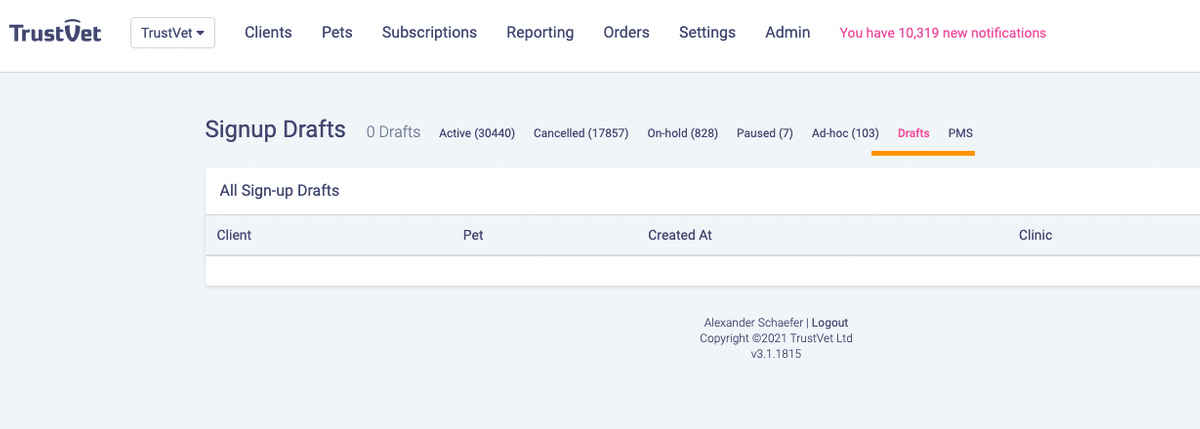Screen dimensions: 1200x429
Task: Select the Drafts tab
Action: (x=913, y=133)
